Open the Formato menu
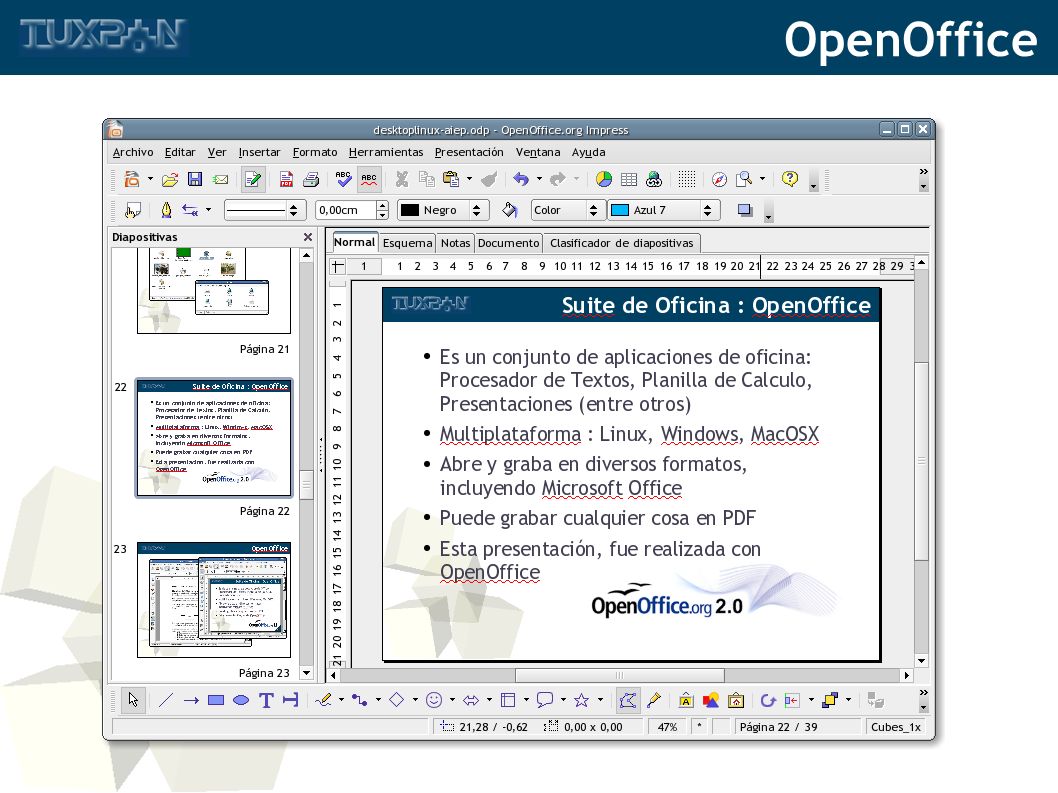This screenshot has height=793, width=1058. pos(315,153)
